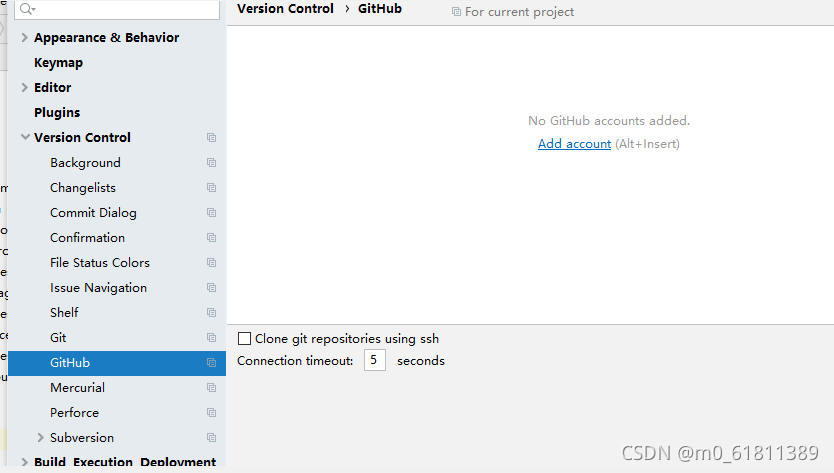This screenshot has height=473, width=834.
Task: Click the project-level icon beside Commit Dialog
Action: [211, 213]
